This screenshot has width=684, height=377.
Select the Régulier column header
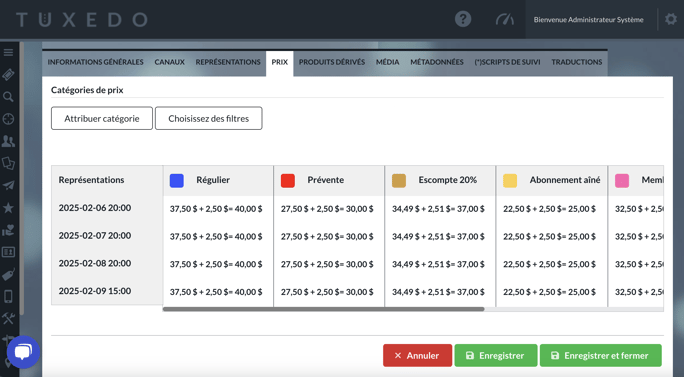point(218,180)
